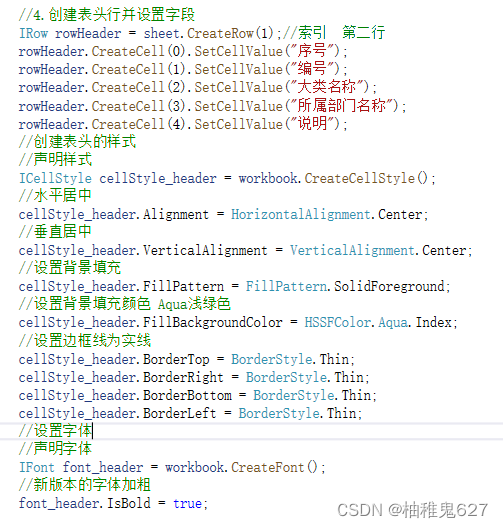Click the 'cellStyle_header.BorderTop' line
This screenshot has width=503, height=528.
187,359
